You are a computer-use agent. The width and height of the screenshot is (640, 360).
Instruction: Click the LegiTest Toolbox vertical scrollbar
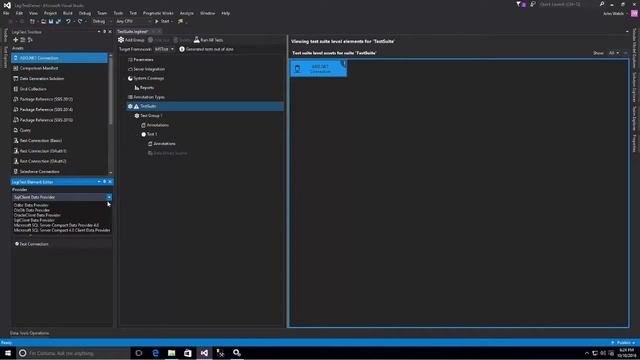click(110, 113)
